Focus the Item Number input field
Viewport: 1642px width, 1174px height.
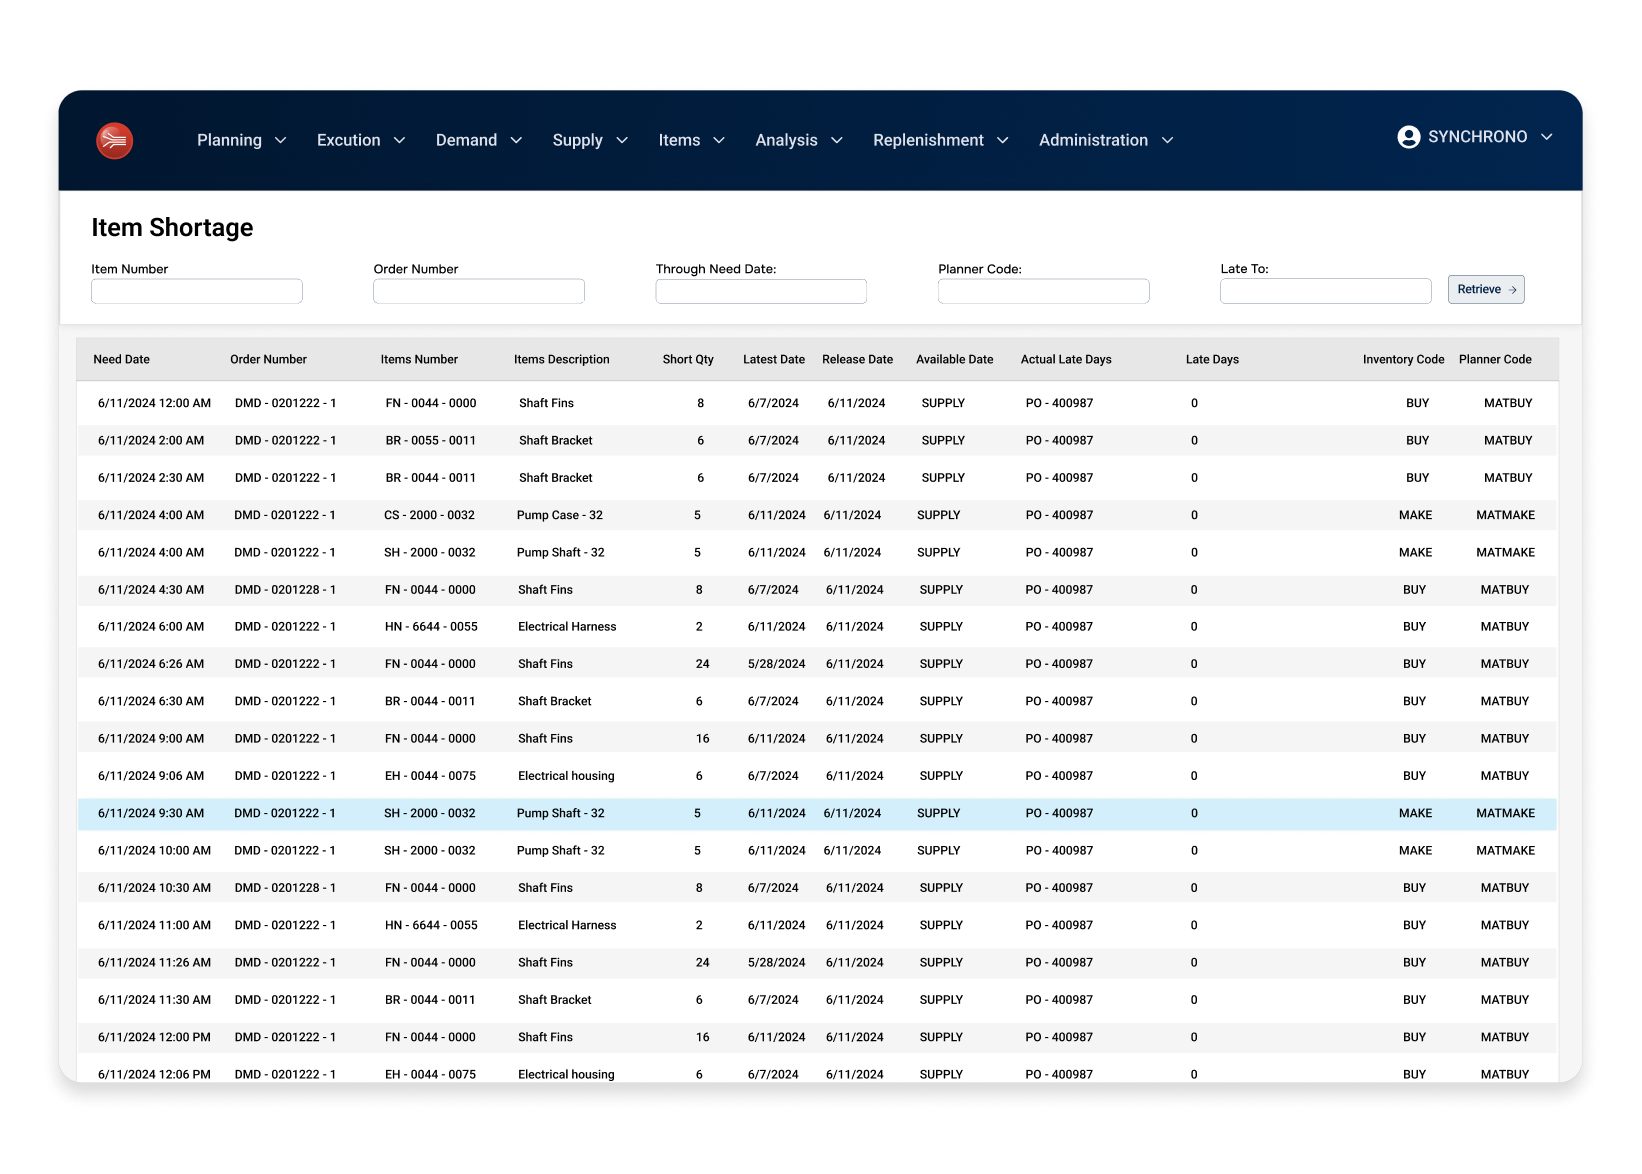tap(197, 291)
